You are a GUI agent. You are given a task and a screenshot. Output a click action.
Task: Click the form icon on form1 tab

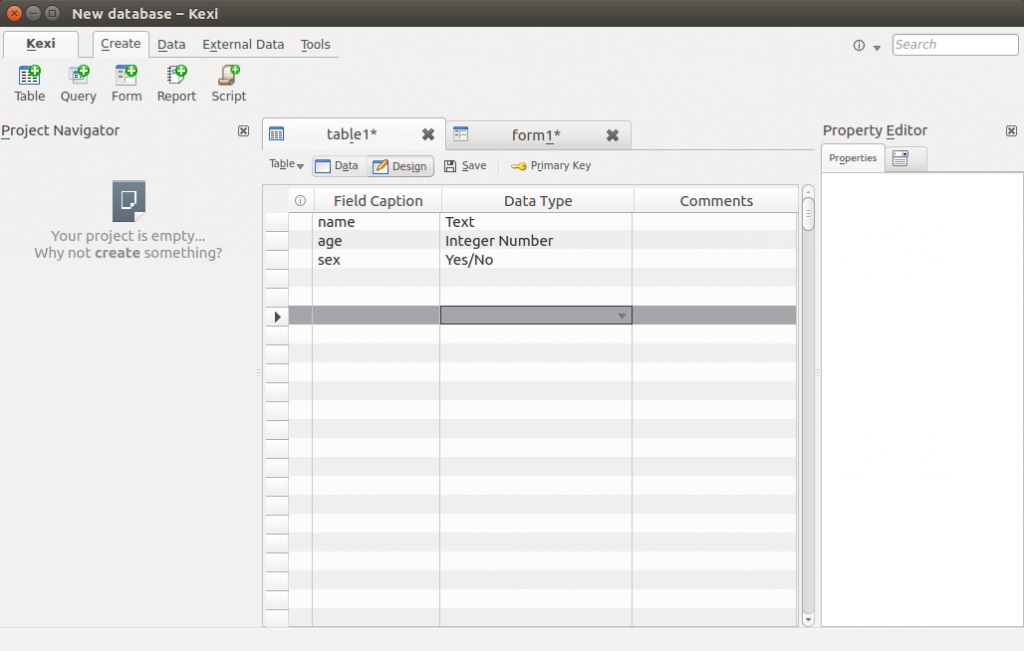pyautogui.click(x=460, y=134)
